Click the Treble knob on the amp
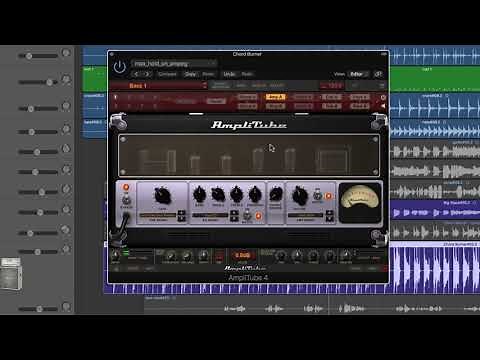480x360 pixels. pyautogui.click(x=237, y=194)
